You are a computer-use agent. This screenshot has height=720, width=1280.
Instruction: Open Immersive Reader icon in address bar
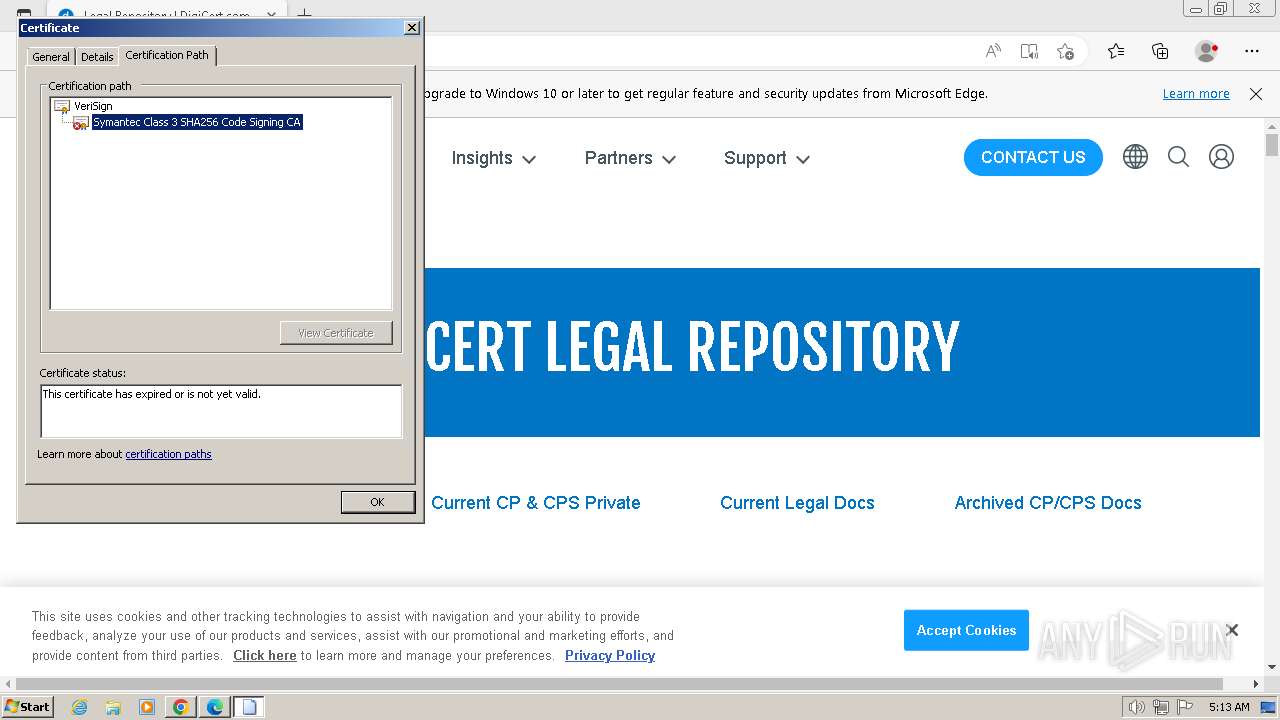tap(1029, 51)
